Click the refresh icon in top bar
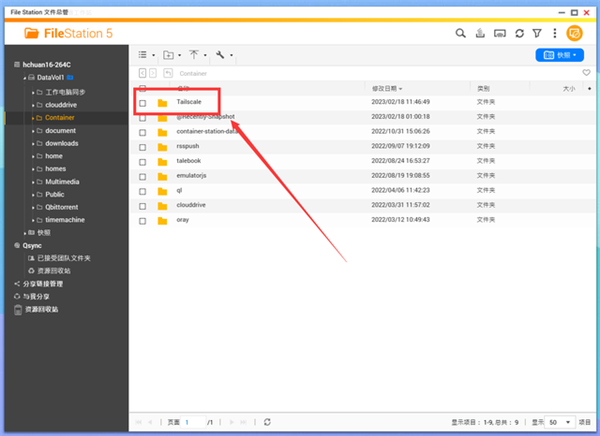 click(x=520, y=33)
